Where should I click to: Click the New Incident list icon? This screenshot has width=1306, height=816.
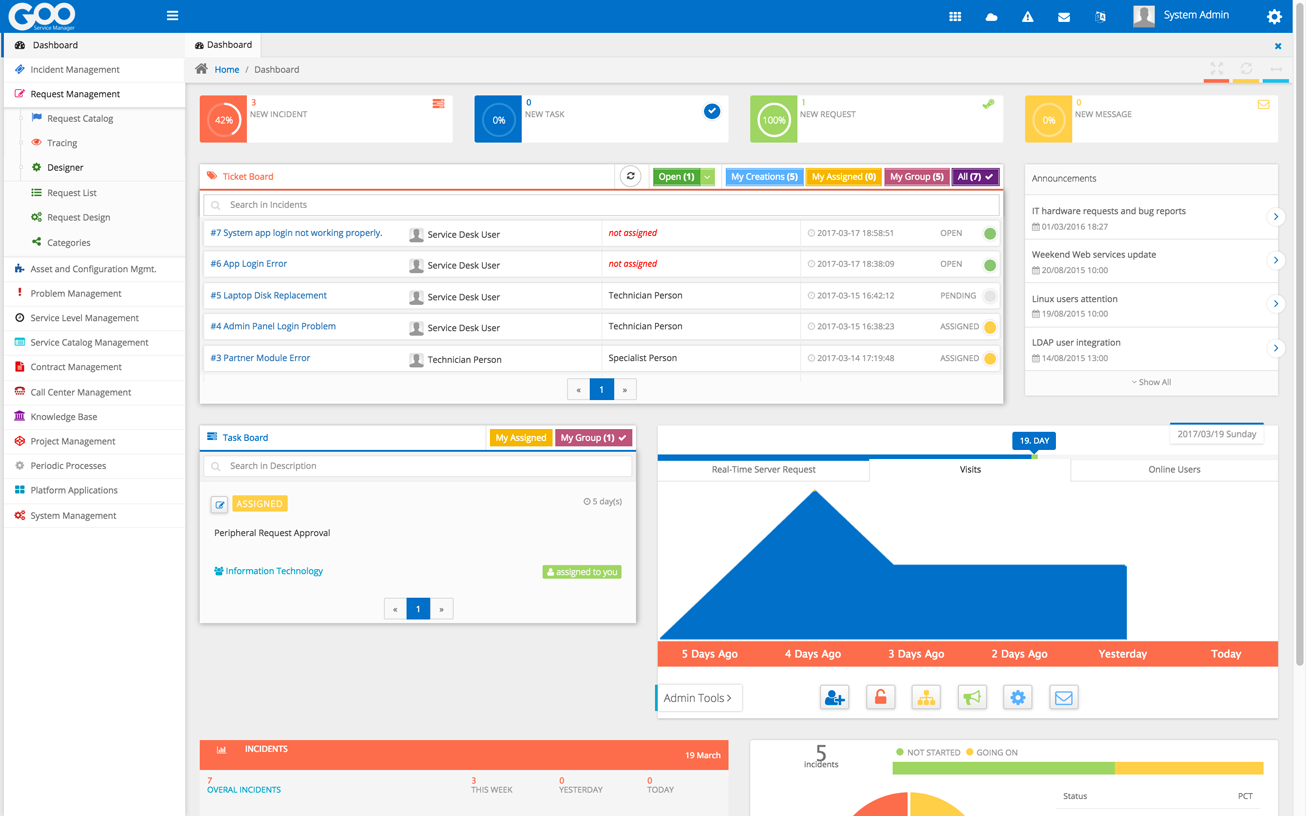pyautogui.click(x=438, y=104)
